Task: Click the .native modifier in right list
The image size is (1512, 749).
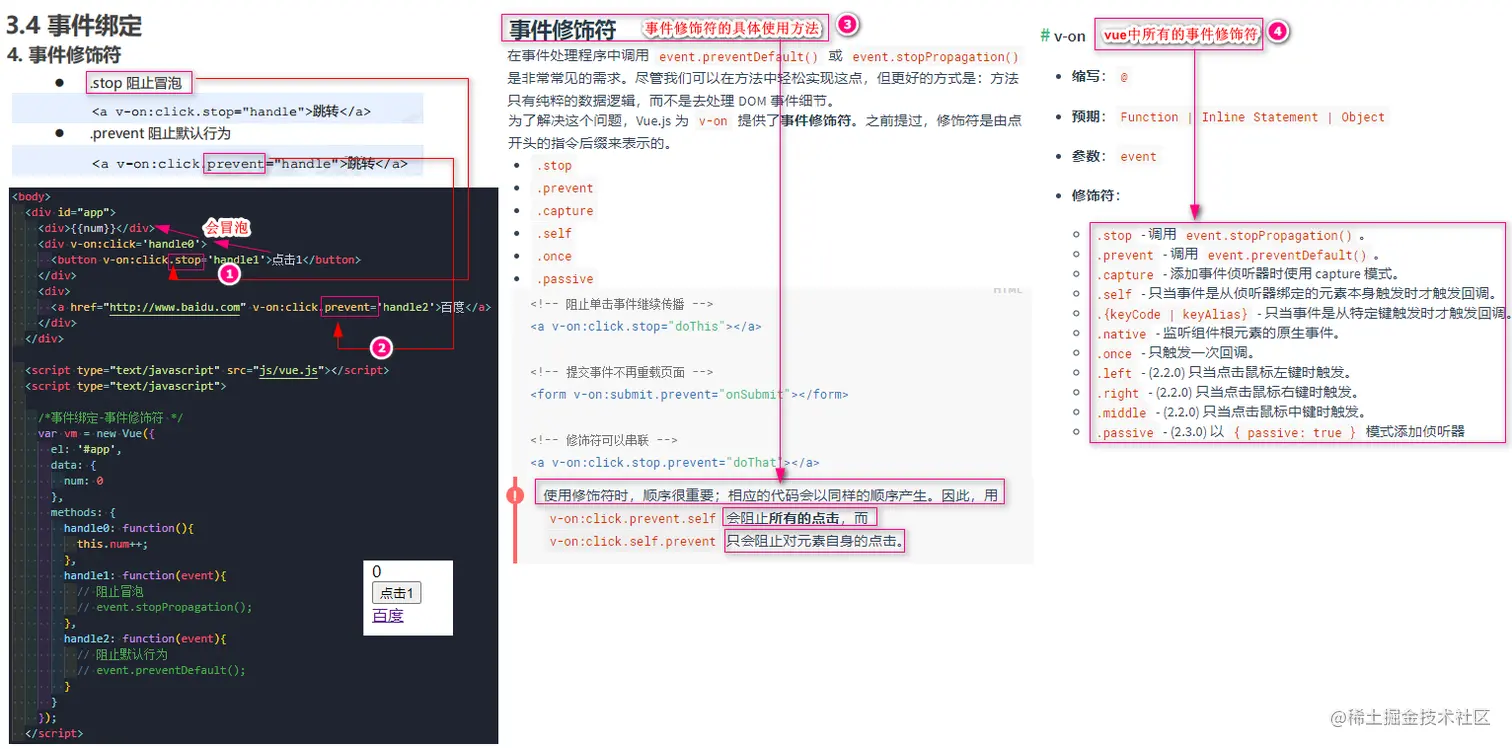Action: coord(1122,334)
